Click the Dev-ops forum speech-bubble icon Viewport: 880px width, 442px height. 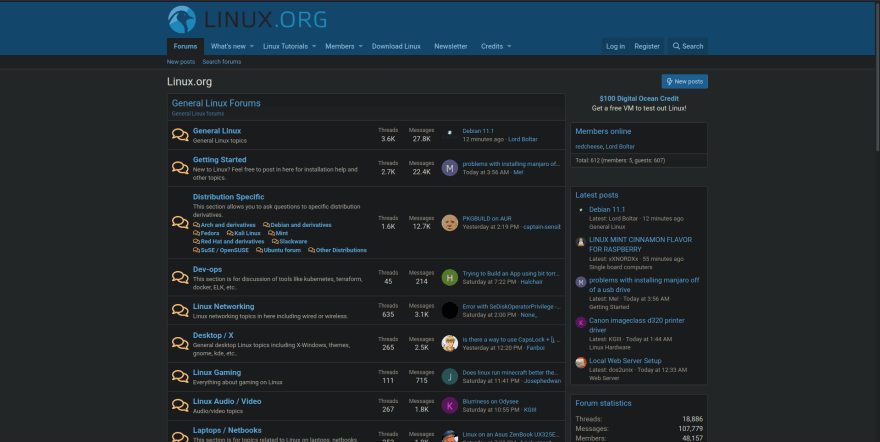[180, 277]
